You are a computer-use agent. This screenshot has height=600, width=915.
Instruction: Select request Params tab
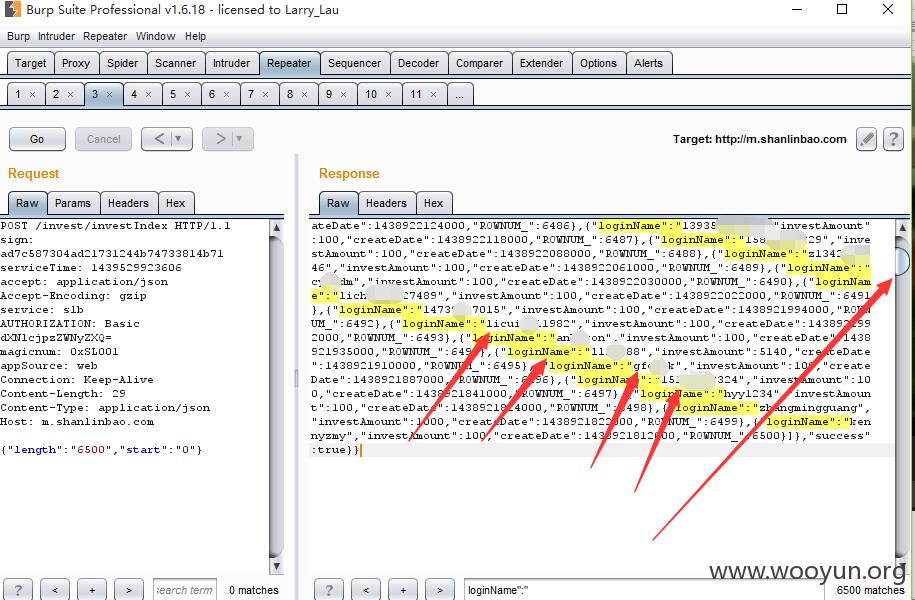tap(73, 203)
